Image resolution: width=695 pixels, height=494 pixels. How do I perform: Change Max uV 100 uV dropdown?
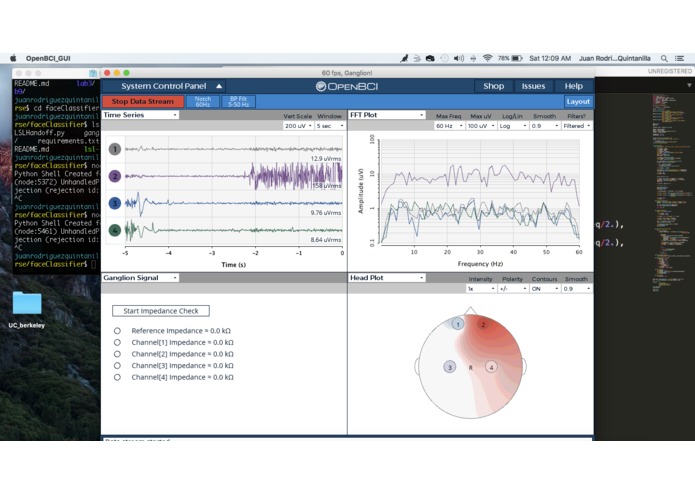click(x=481, y=126)
